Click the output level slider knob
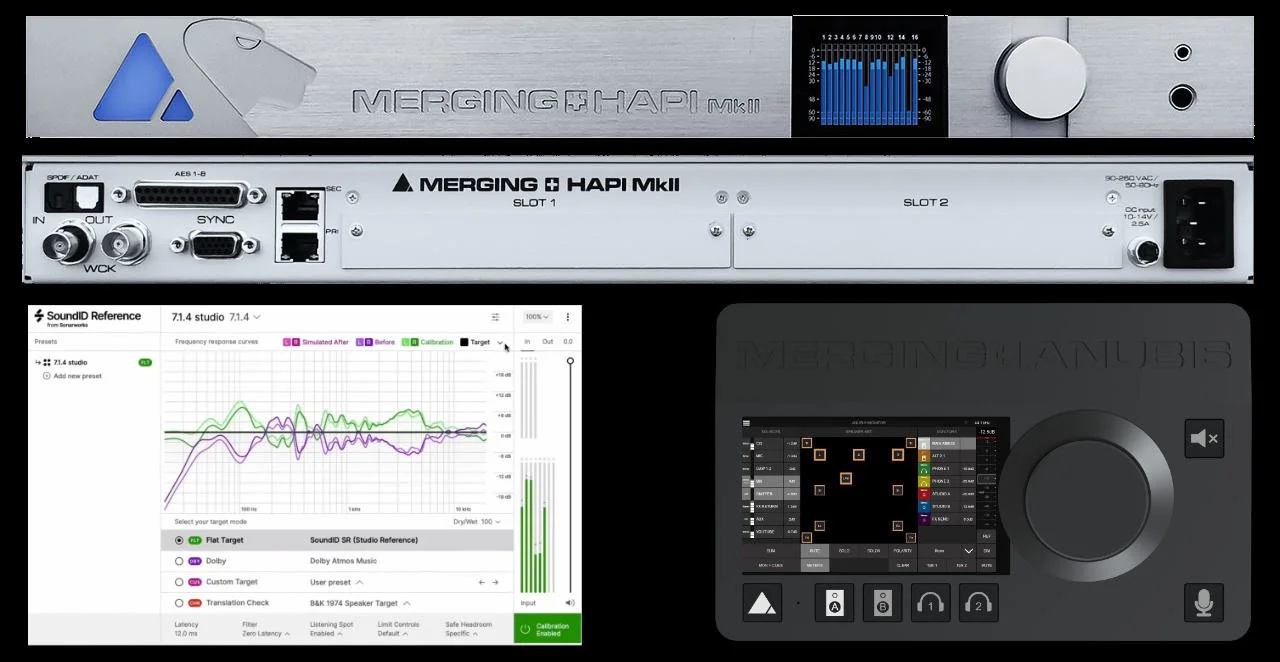Viewport: 1280px width, 662px height. 568,362
